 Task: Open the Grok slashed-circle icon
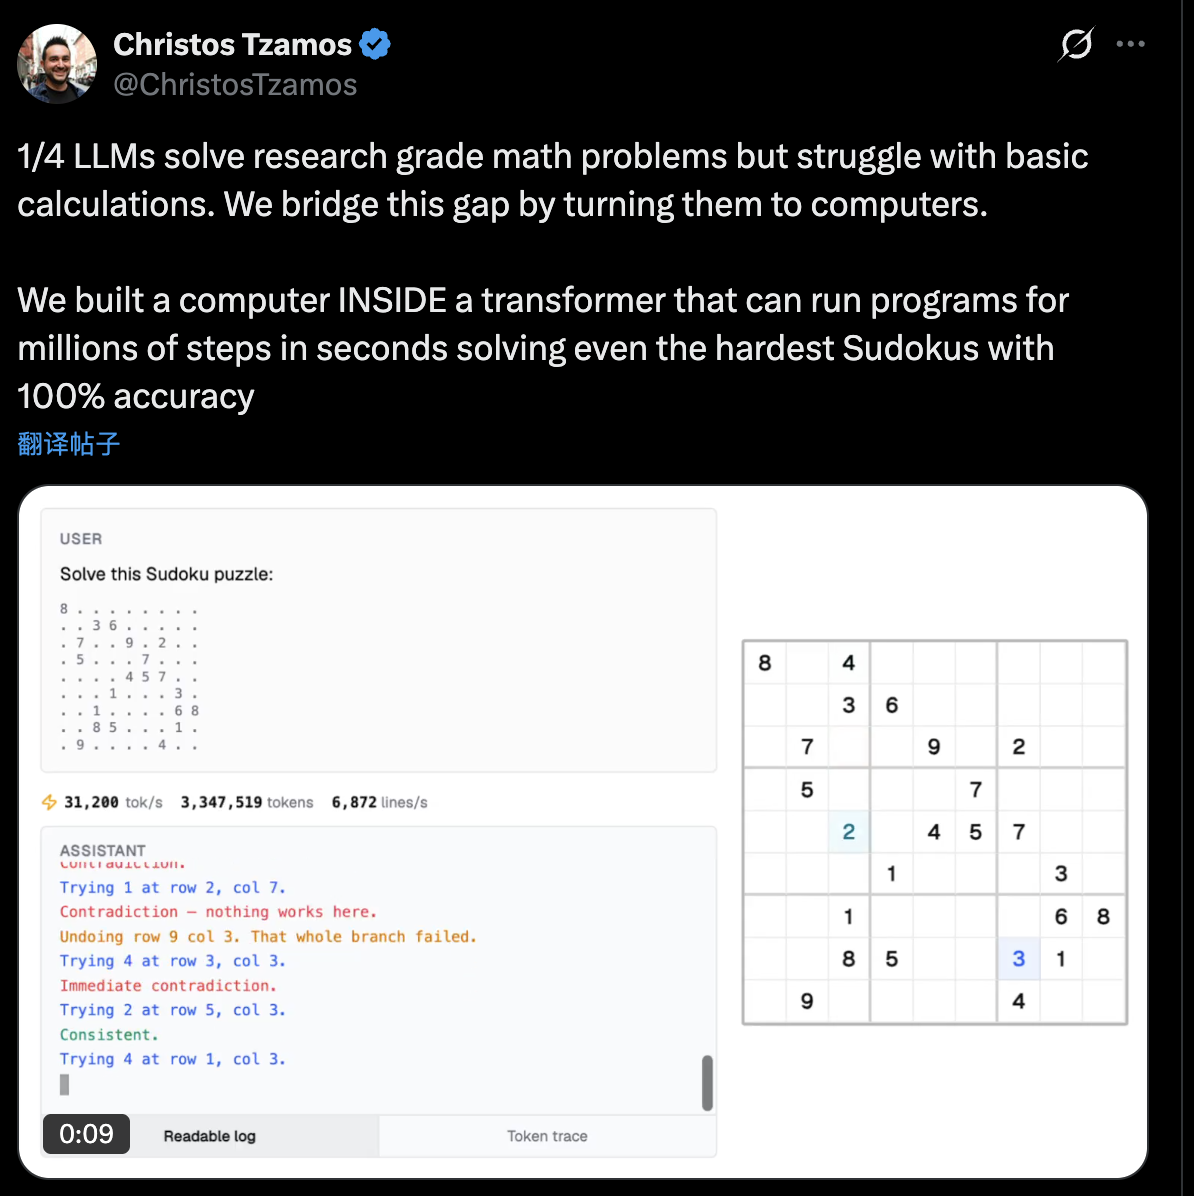click(x=1075, y=44)
